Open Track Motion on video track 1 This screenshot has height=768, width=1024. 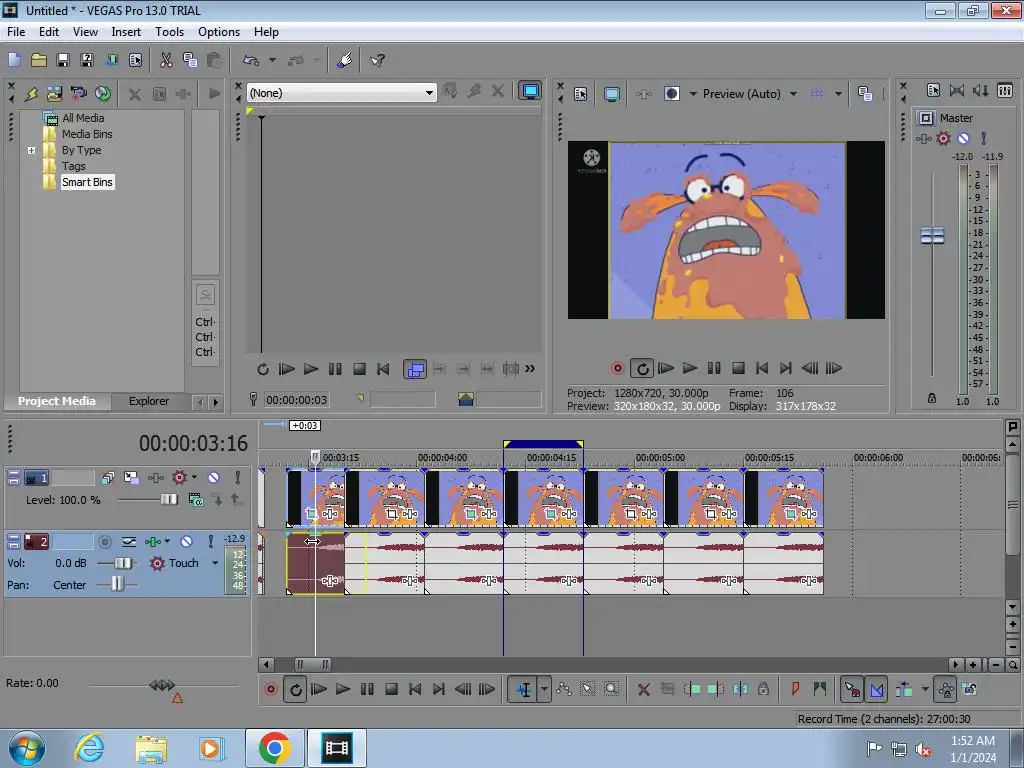(131, 478)
